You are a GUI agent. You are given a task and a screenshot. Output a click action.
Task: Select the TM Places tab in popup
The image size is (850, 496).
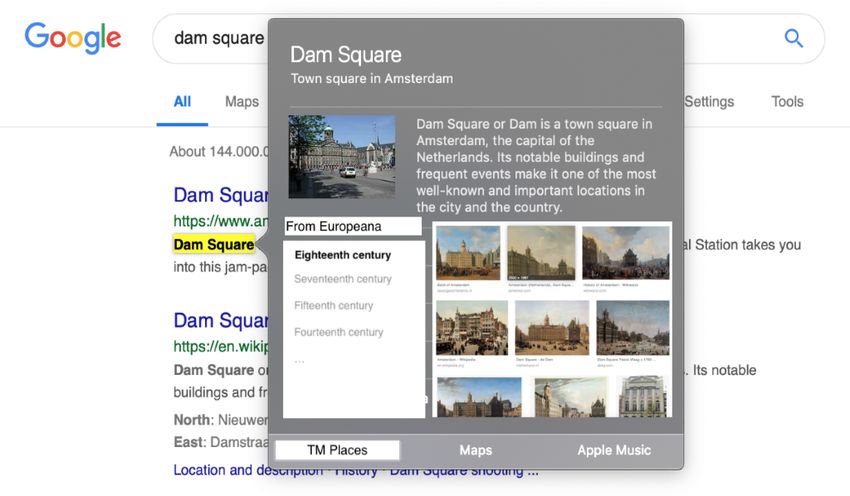click(337, 450)
